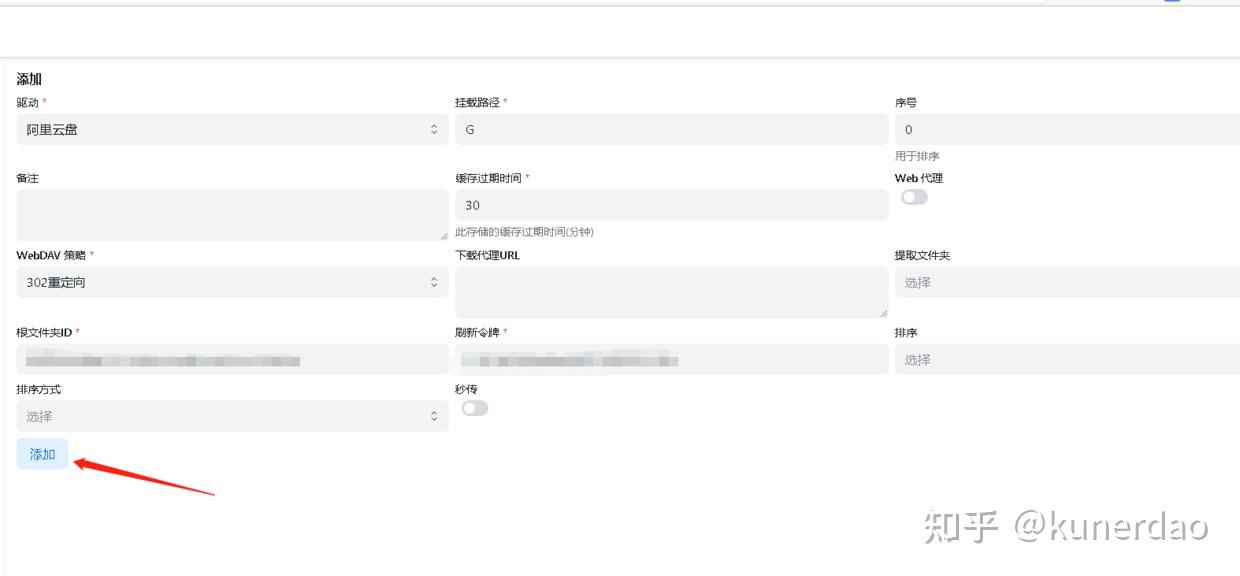Click the 缓存过期时间 input with value 30
This screenshot has height=576, width=1240.
point(671,205)
